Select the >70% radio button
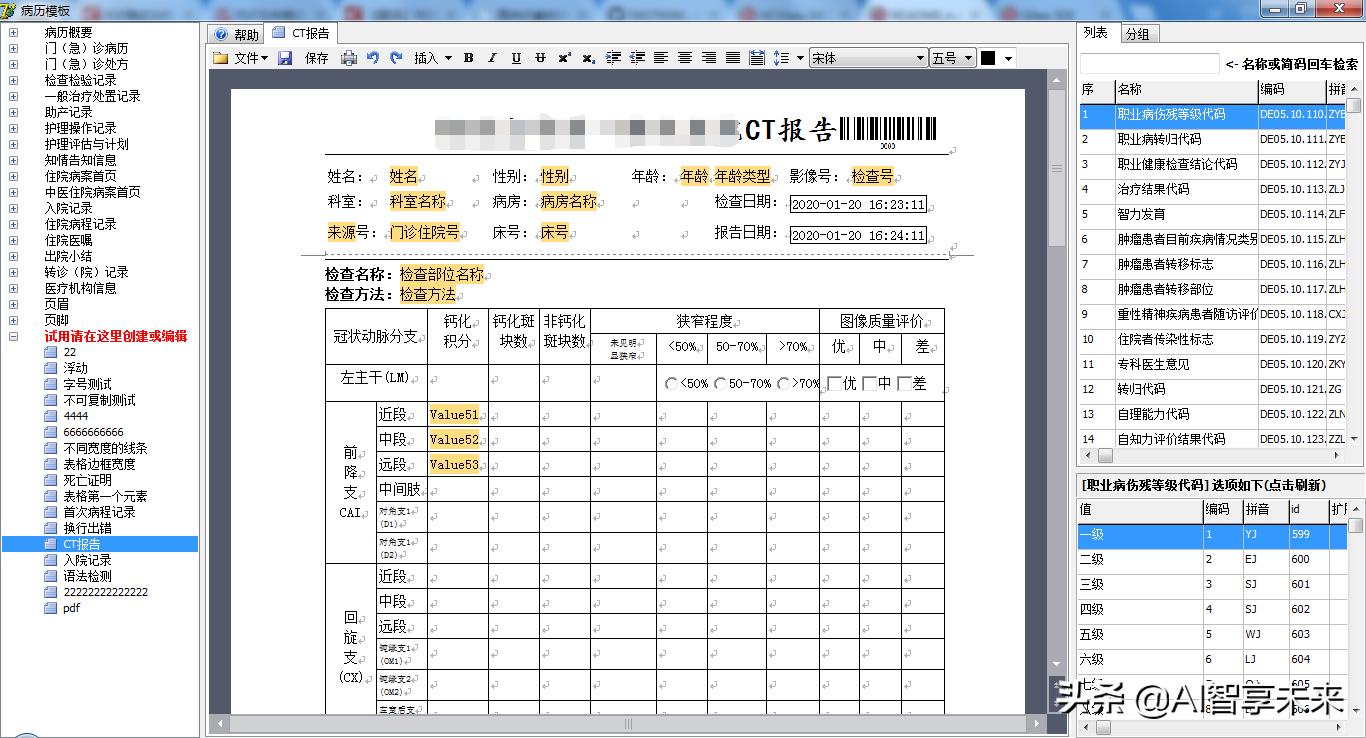1366x738 pixels. point(783,384)
